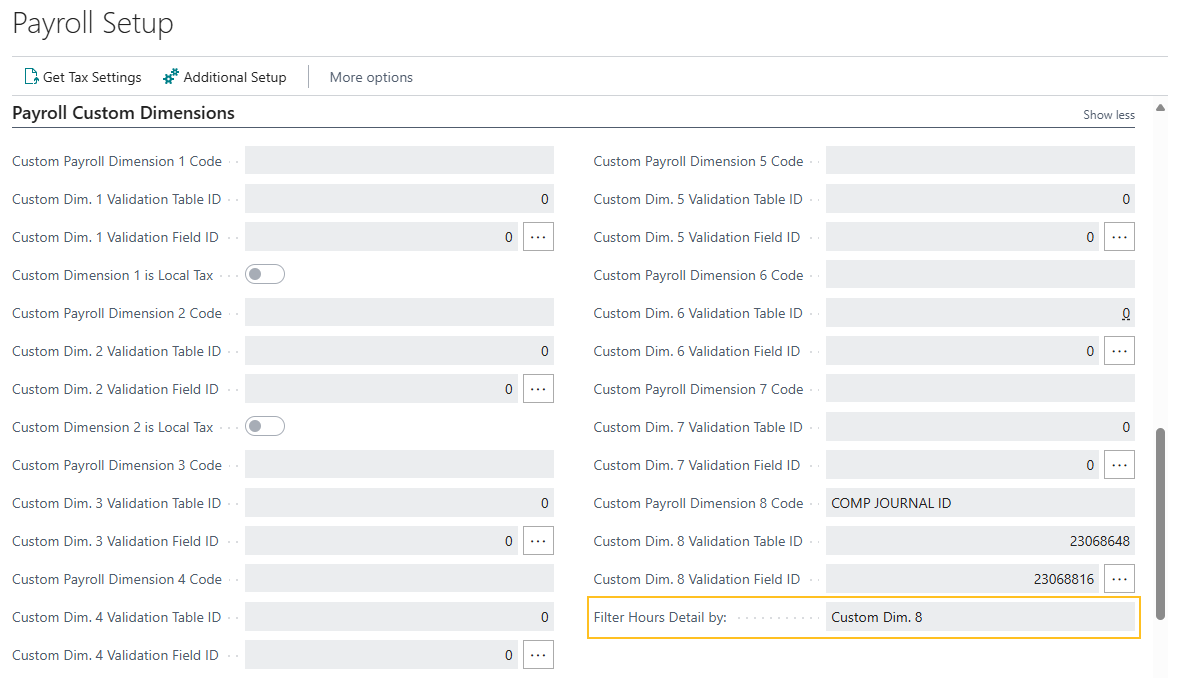Open lookup for Custom Dim. 6 Validation Field ID

[x=1119, y=350]
